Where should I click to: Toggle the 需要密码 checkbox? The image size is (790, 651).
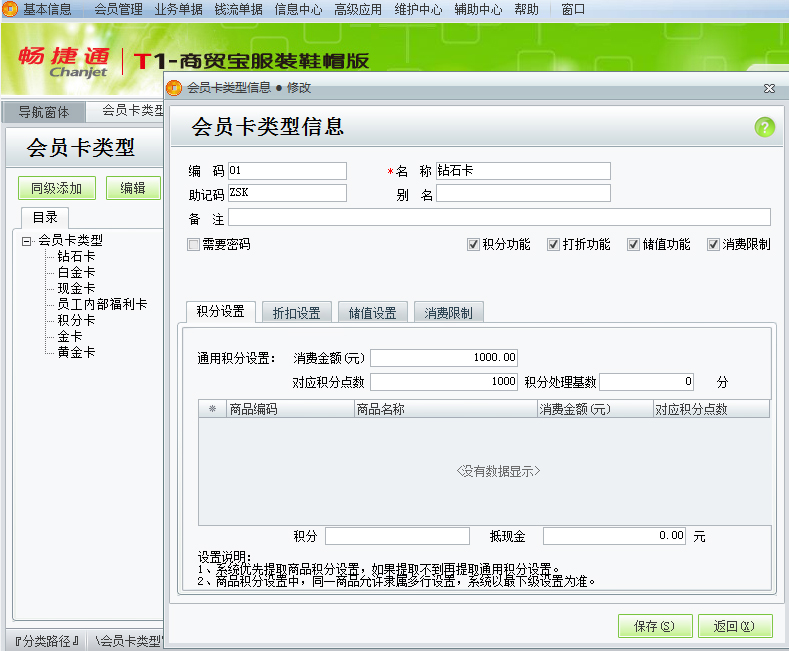pyautogui.click(x=193, y=245)
